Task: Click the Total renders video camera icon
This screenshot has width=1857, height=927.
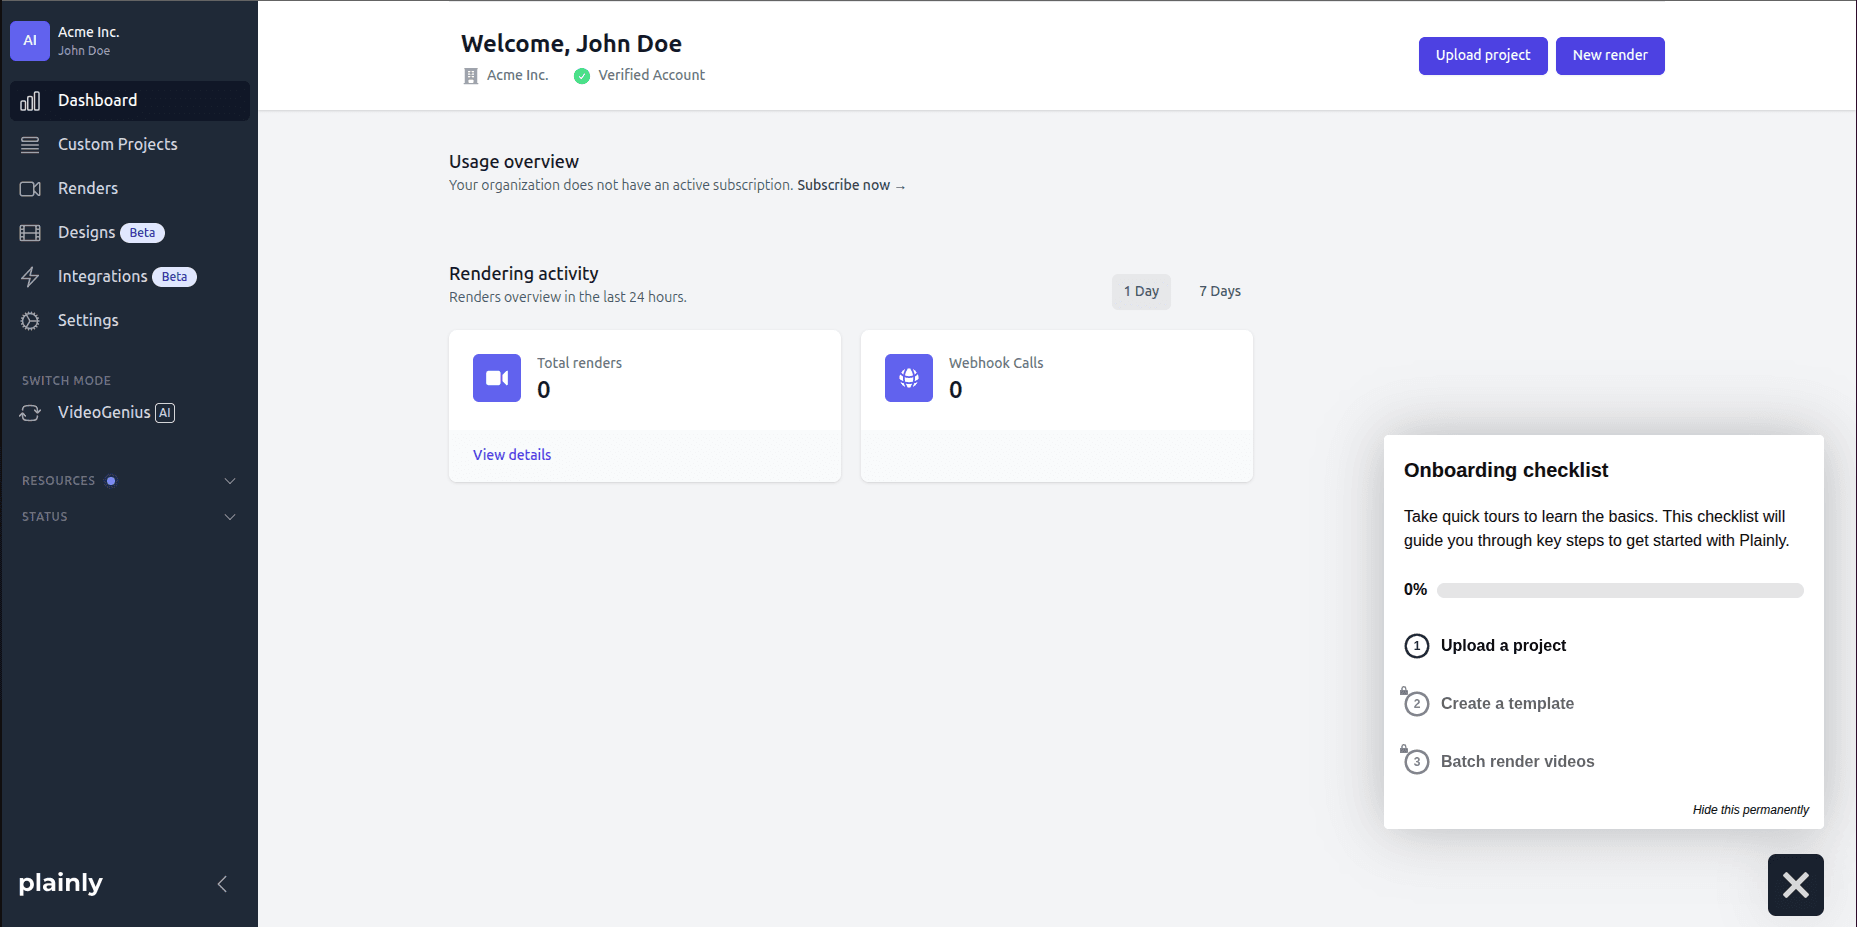Action: click(497, 378)
